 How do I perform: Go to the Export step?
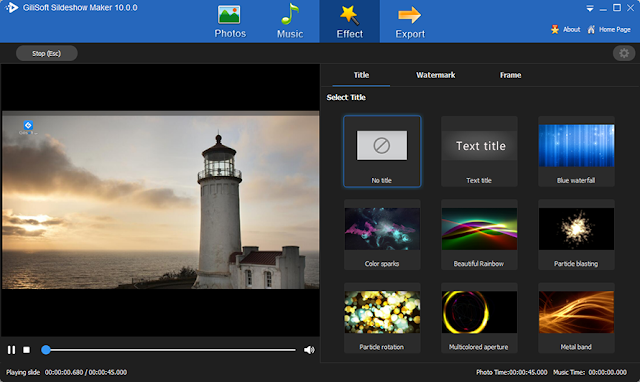click(x=410, y=22)
